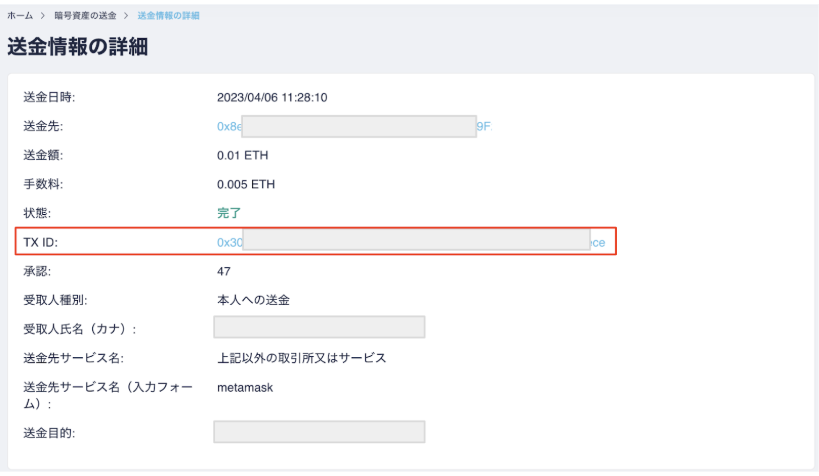Click the green 完了 status text
This screenshot has width=819, height=476.
[229, 213]
